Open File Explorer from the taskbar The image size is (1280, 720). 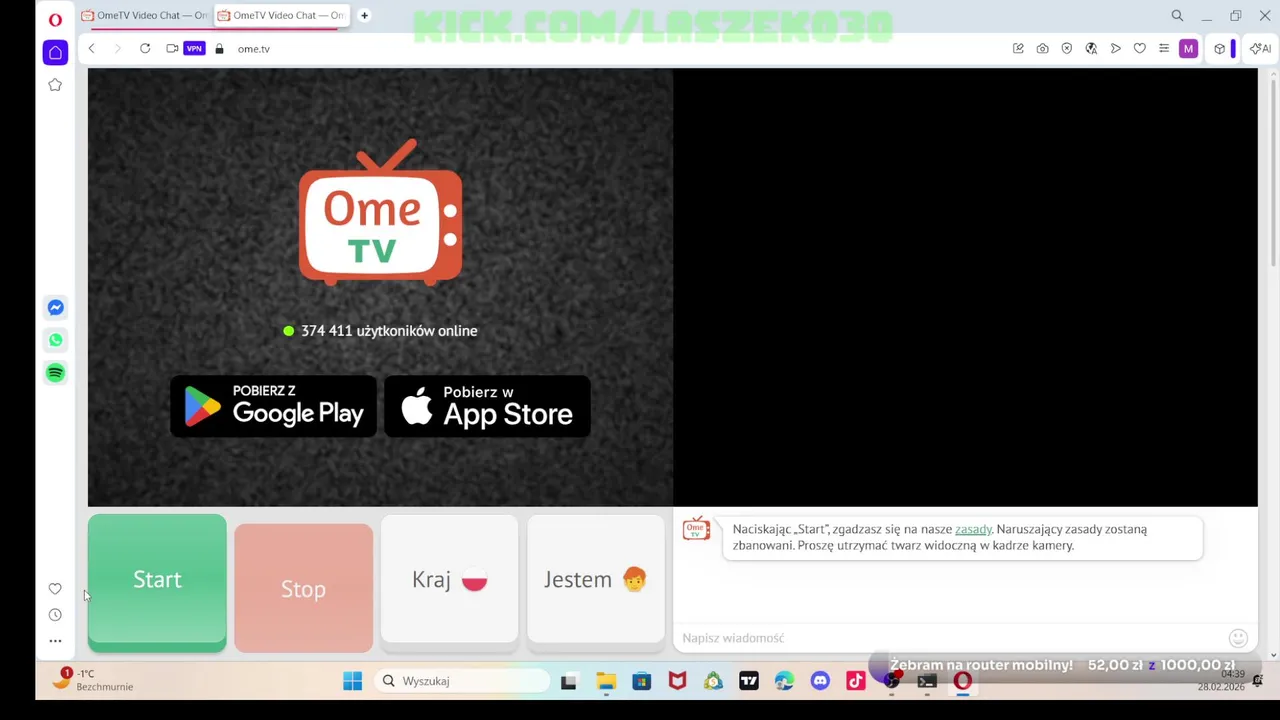[x=606, y=681]
